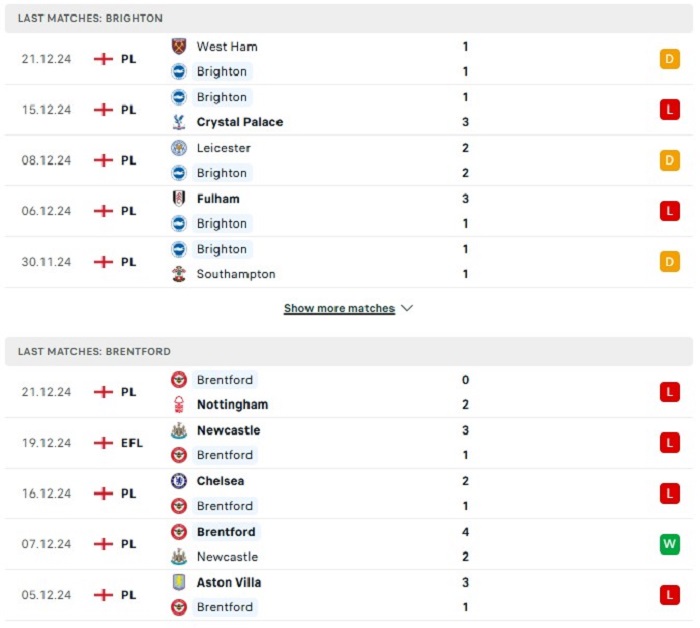Click the Aston Villa club crest
Screen dimensions: 700x628
179,582
